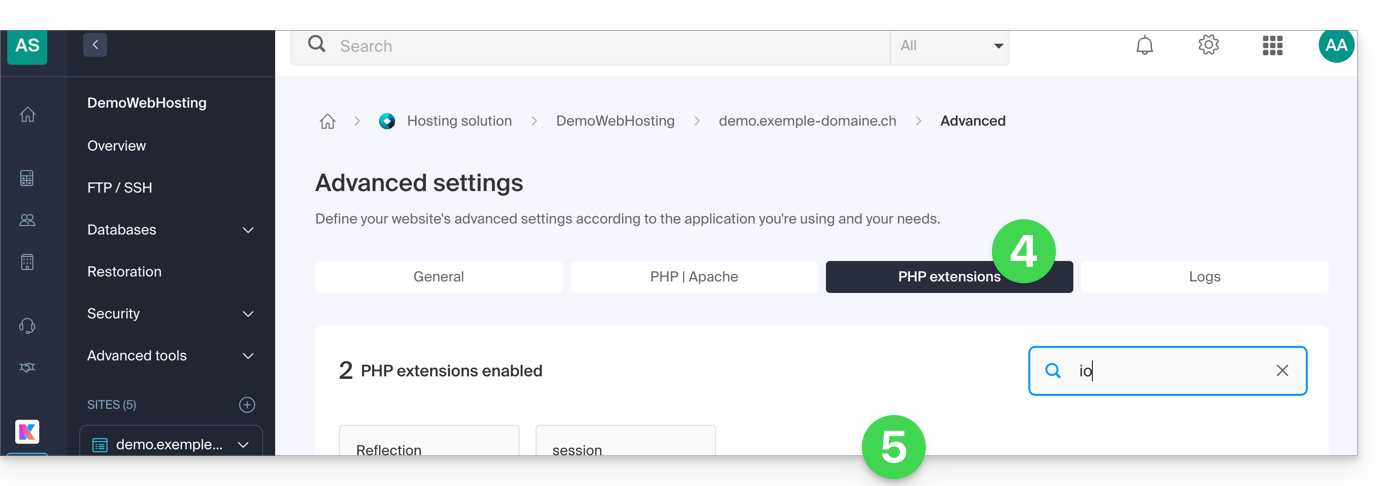Click the home icon in left rail
Screen dimensions: 1388x486
point(28,115)
